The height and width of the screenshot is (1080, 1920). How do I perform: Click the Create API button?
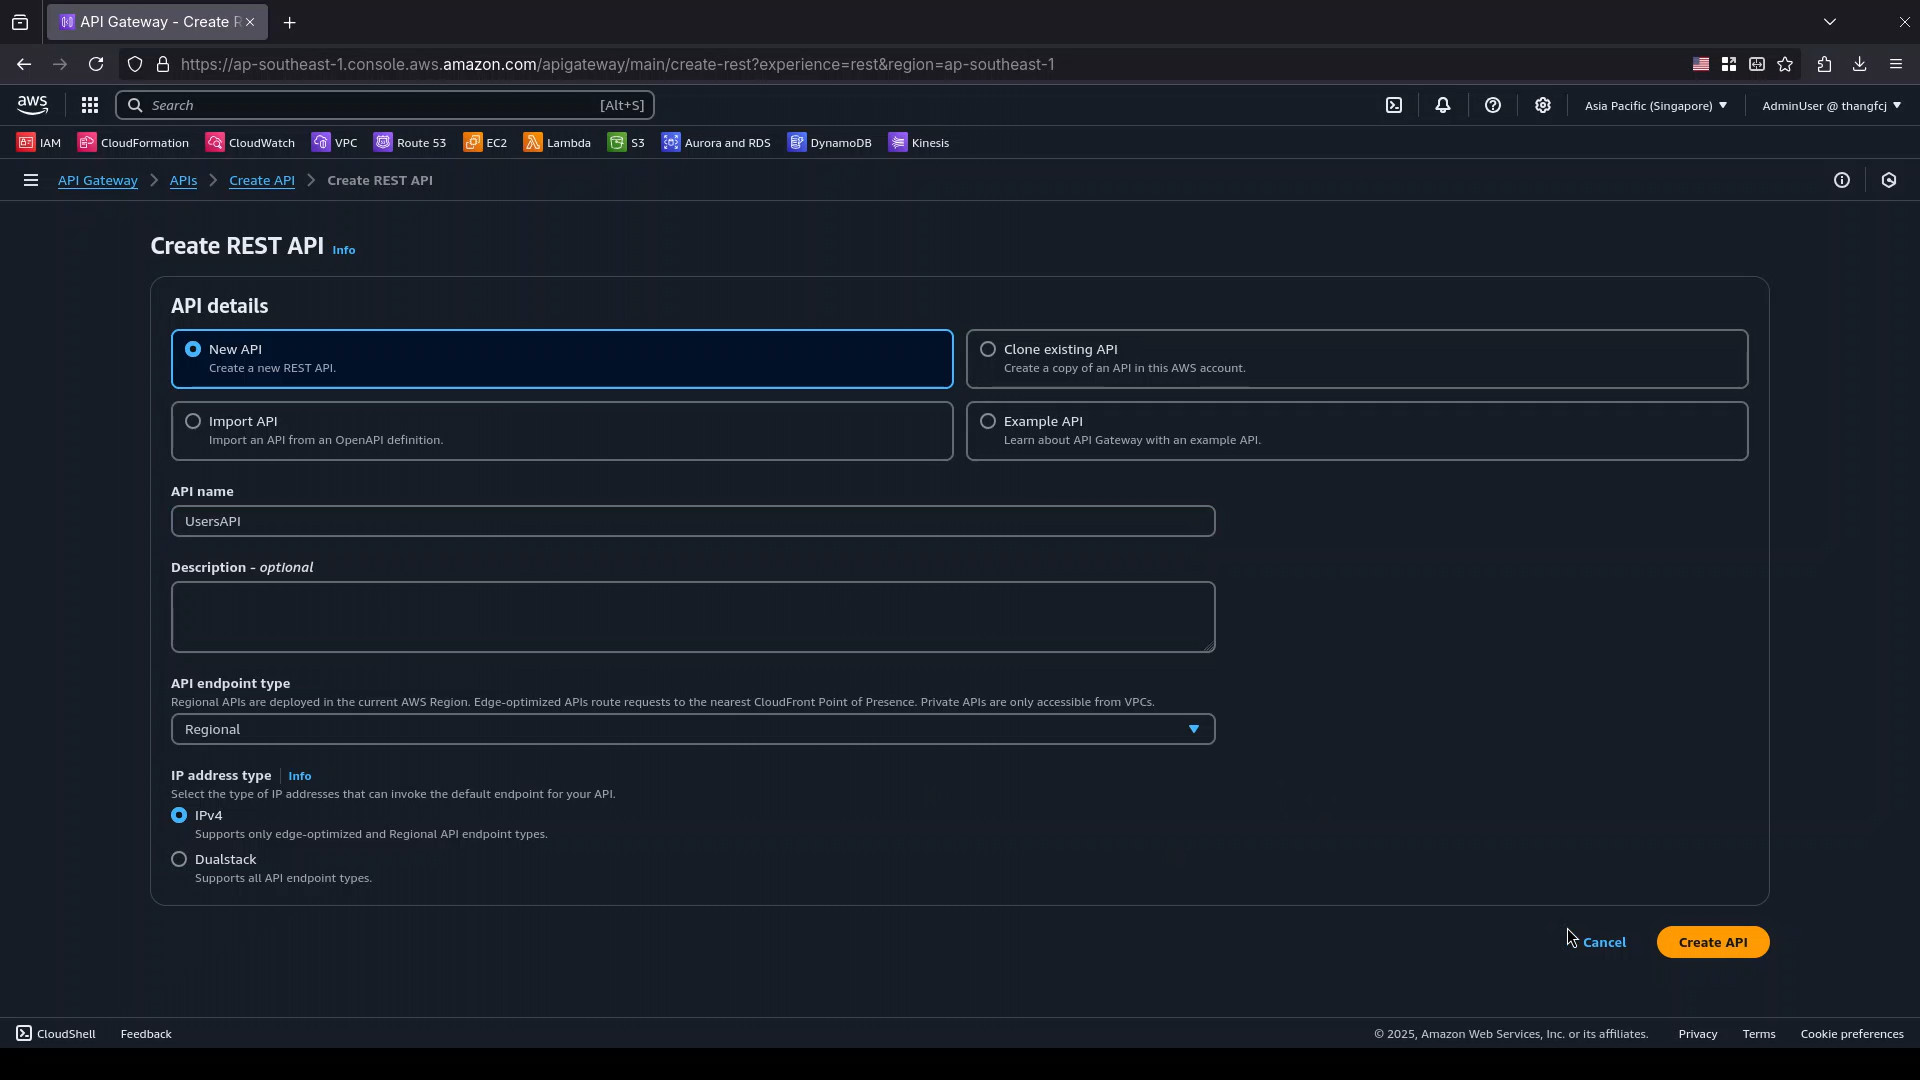point(1713,942)
